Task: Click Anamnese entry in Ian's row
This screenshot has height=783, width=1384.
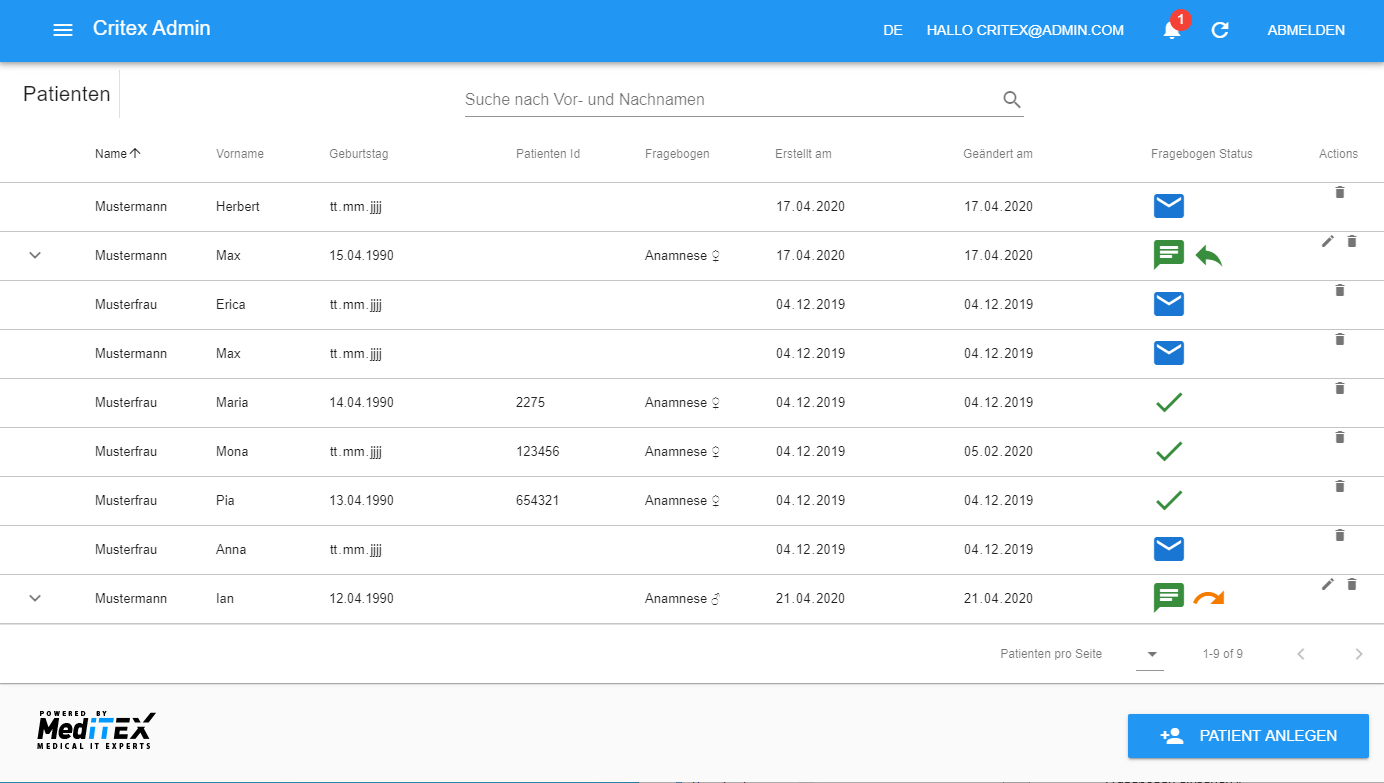Action: point(683,598)
